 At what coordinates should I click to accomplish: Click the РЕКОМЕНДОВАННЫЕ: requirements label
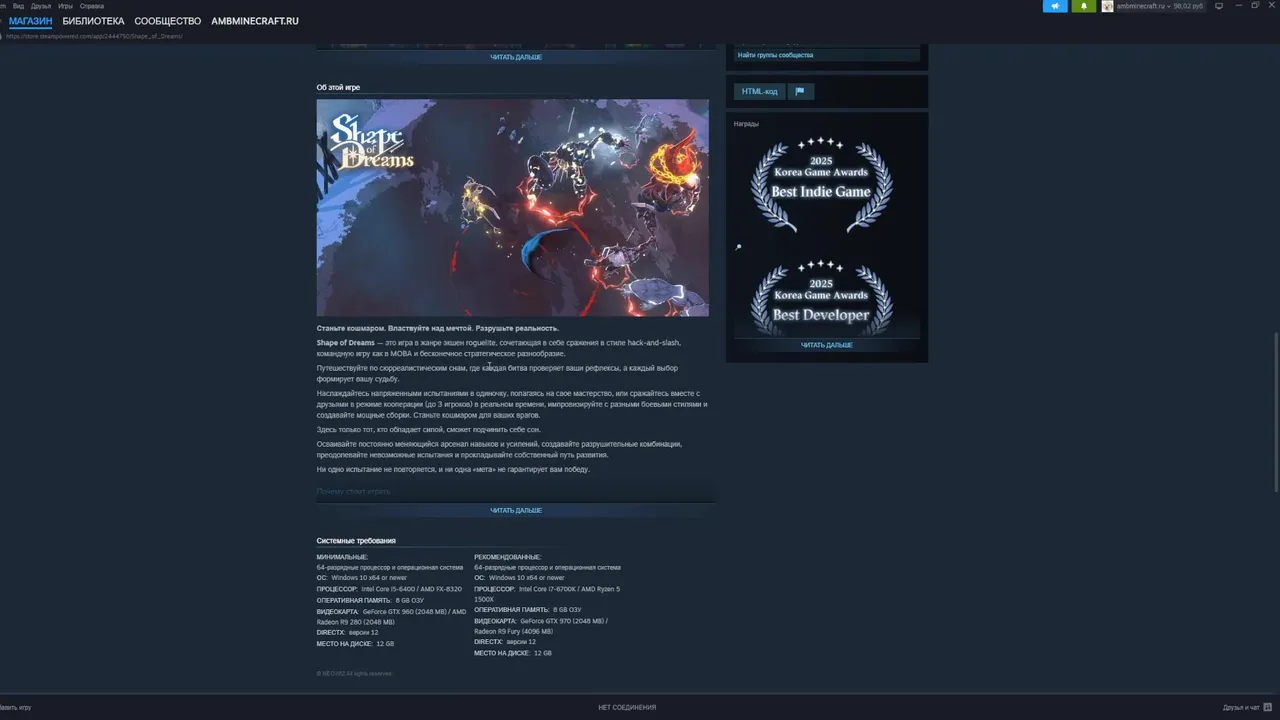(508, 557)
